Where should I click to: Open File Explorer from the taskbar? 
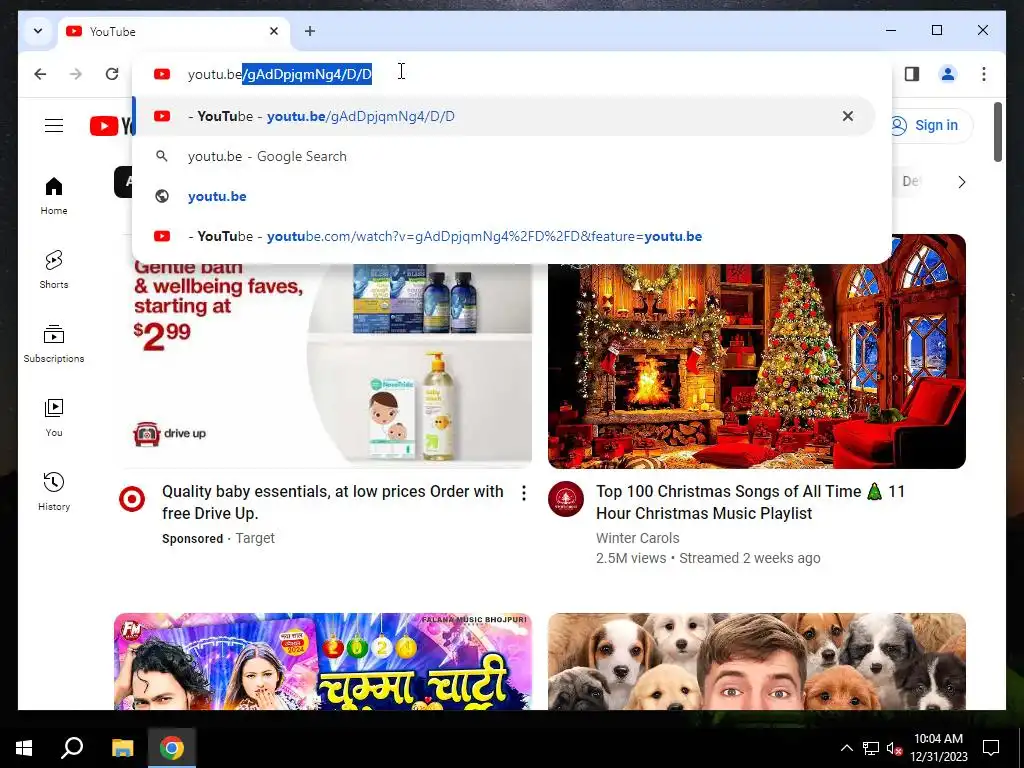[x=122, y=748]
